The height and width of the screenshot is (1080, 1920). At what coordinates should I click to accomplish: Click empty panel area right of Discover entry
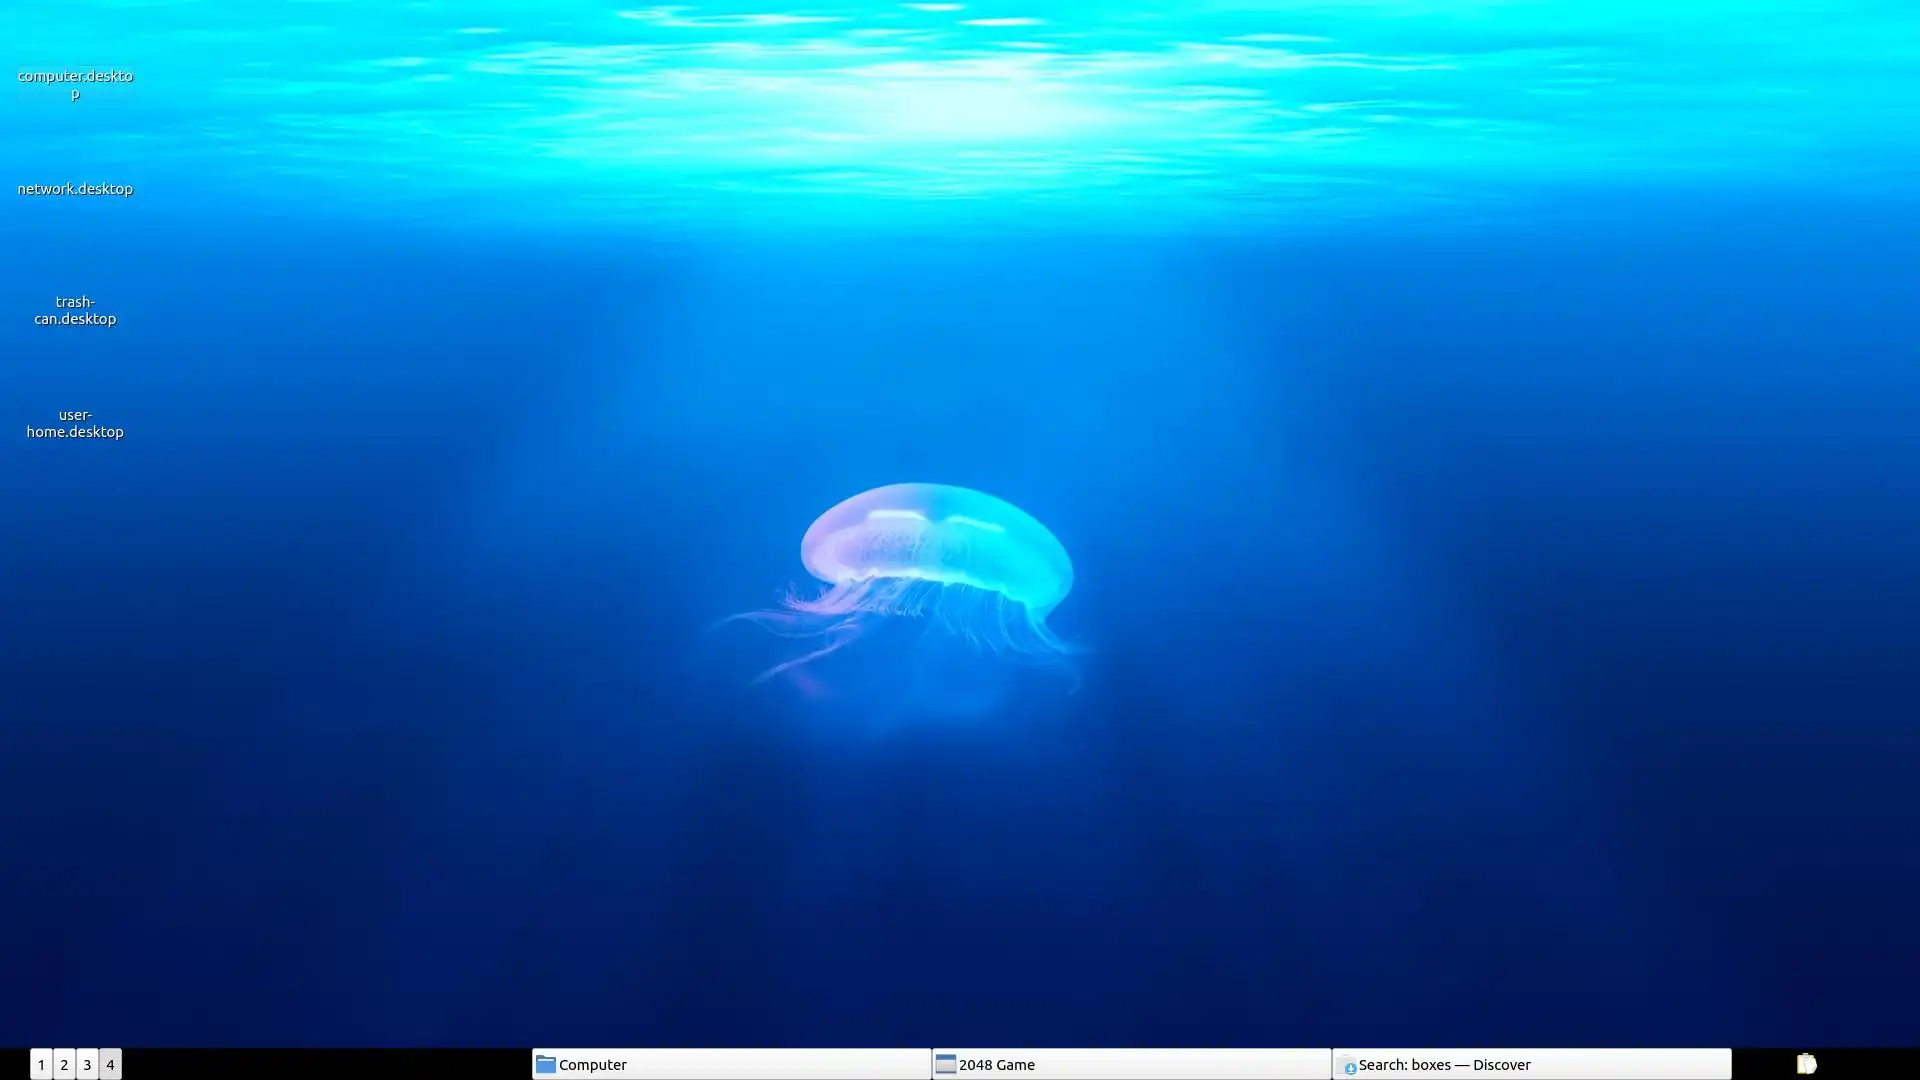pyautogui.click(x=1762, y=1064)
